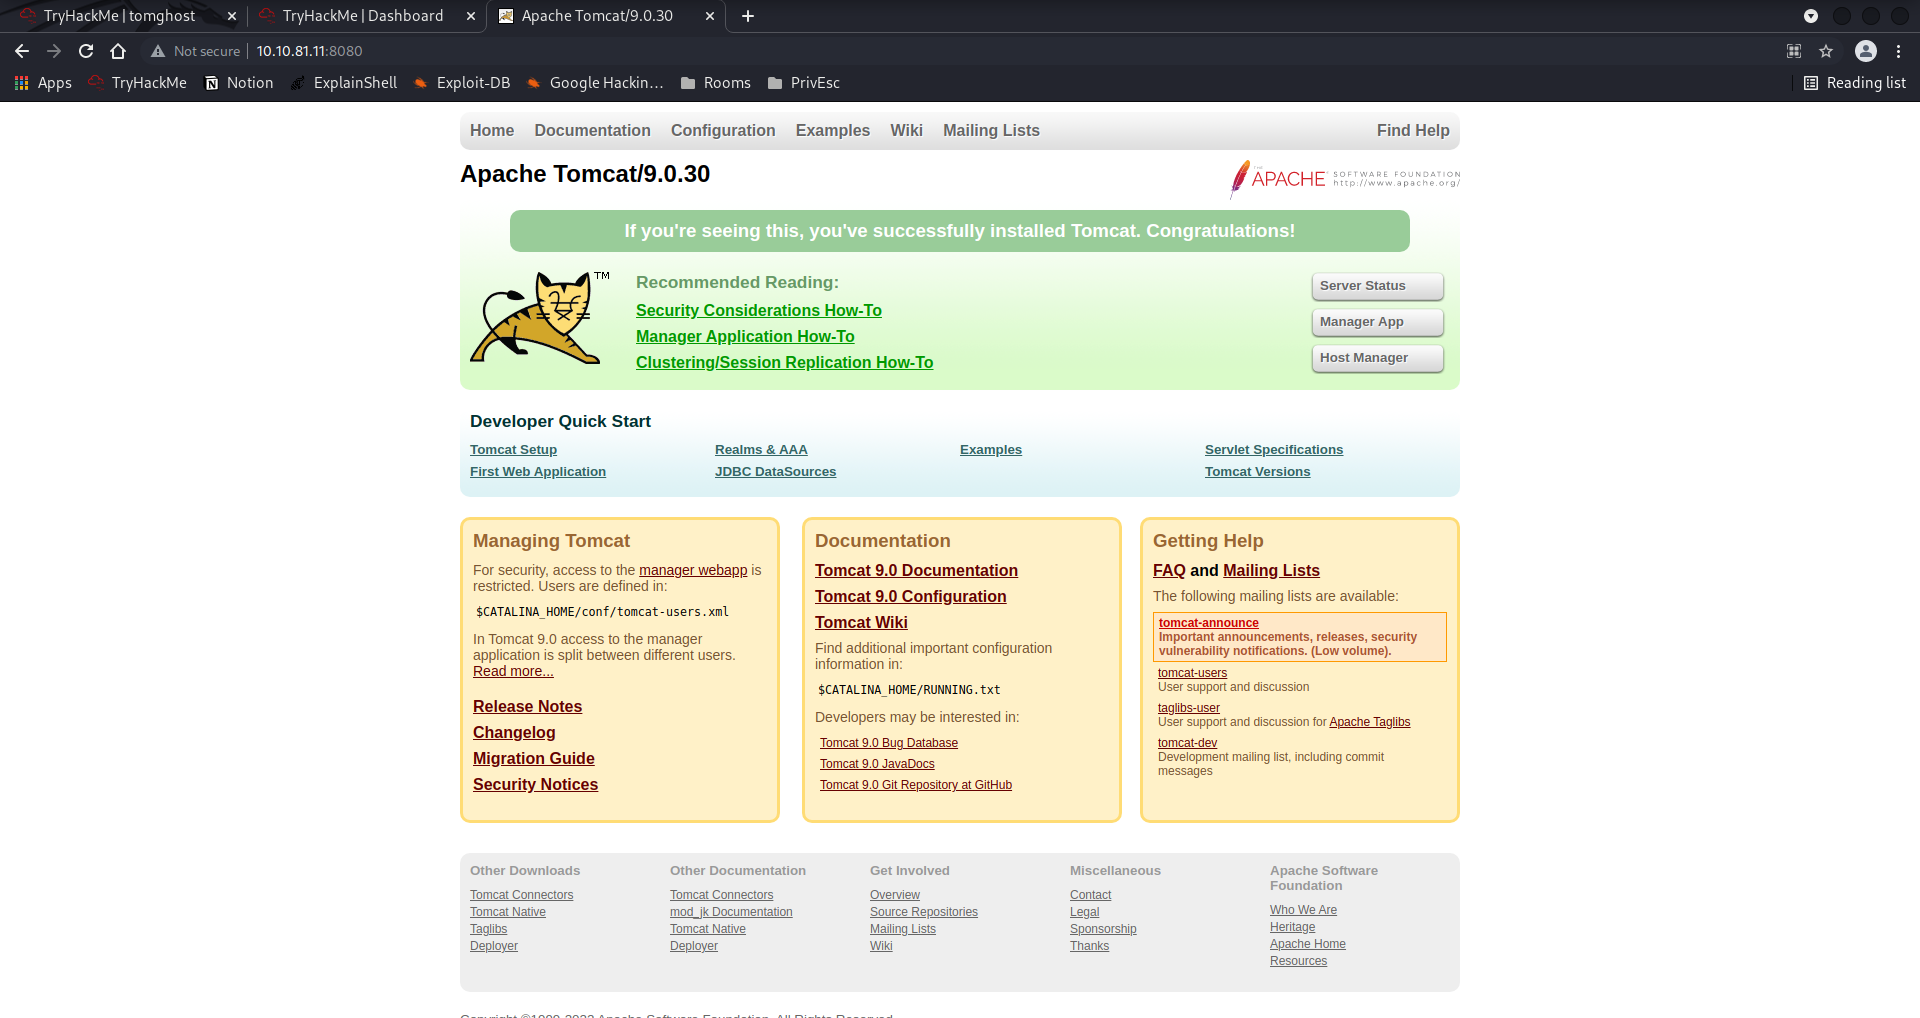The image size is (1920, 1018).
Task: Click the browser home icon
Action: click(x=118, y=51)
